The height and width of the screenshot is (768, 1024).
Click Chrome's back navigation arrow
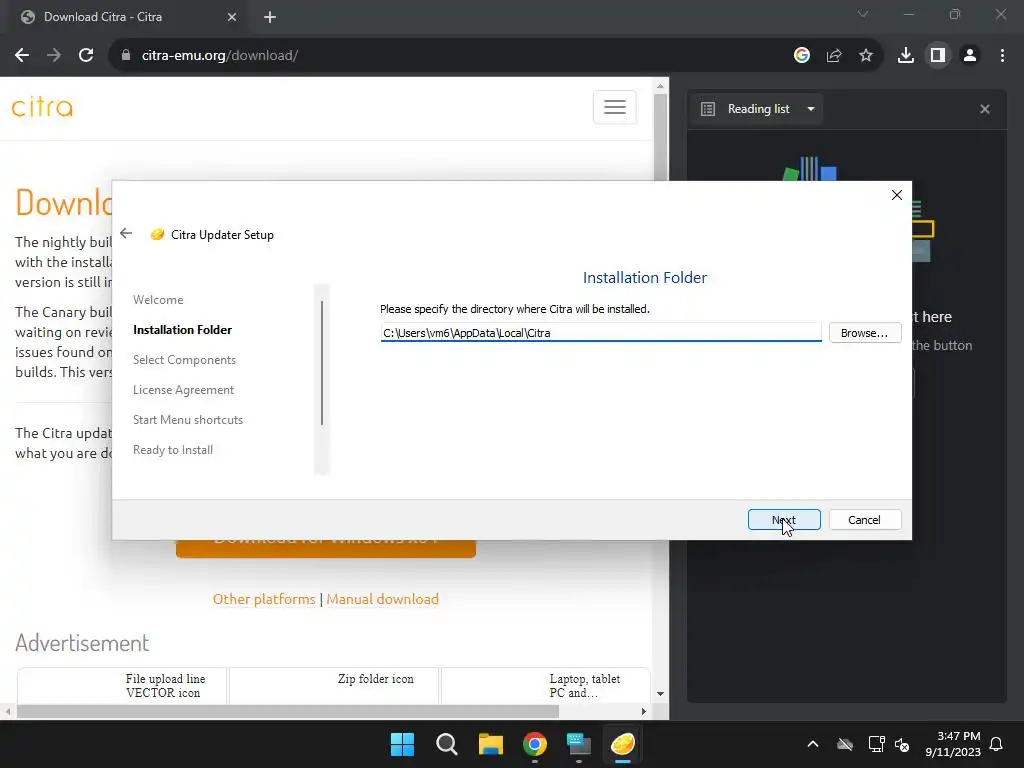(22, 56)
